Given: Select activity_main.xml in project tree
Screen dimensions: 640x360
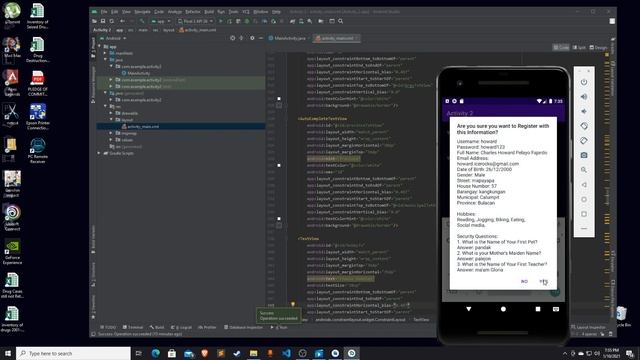Looking at the screenshot, I should (x=181, y=127).
